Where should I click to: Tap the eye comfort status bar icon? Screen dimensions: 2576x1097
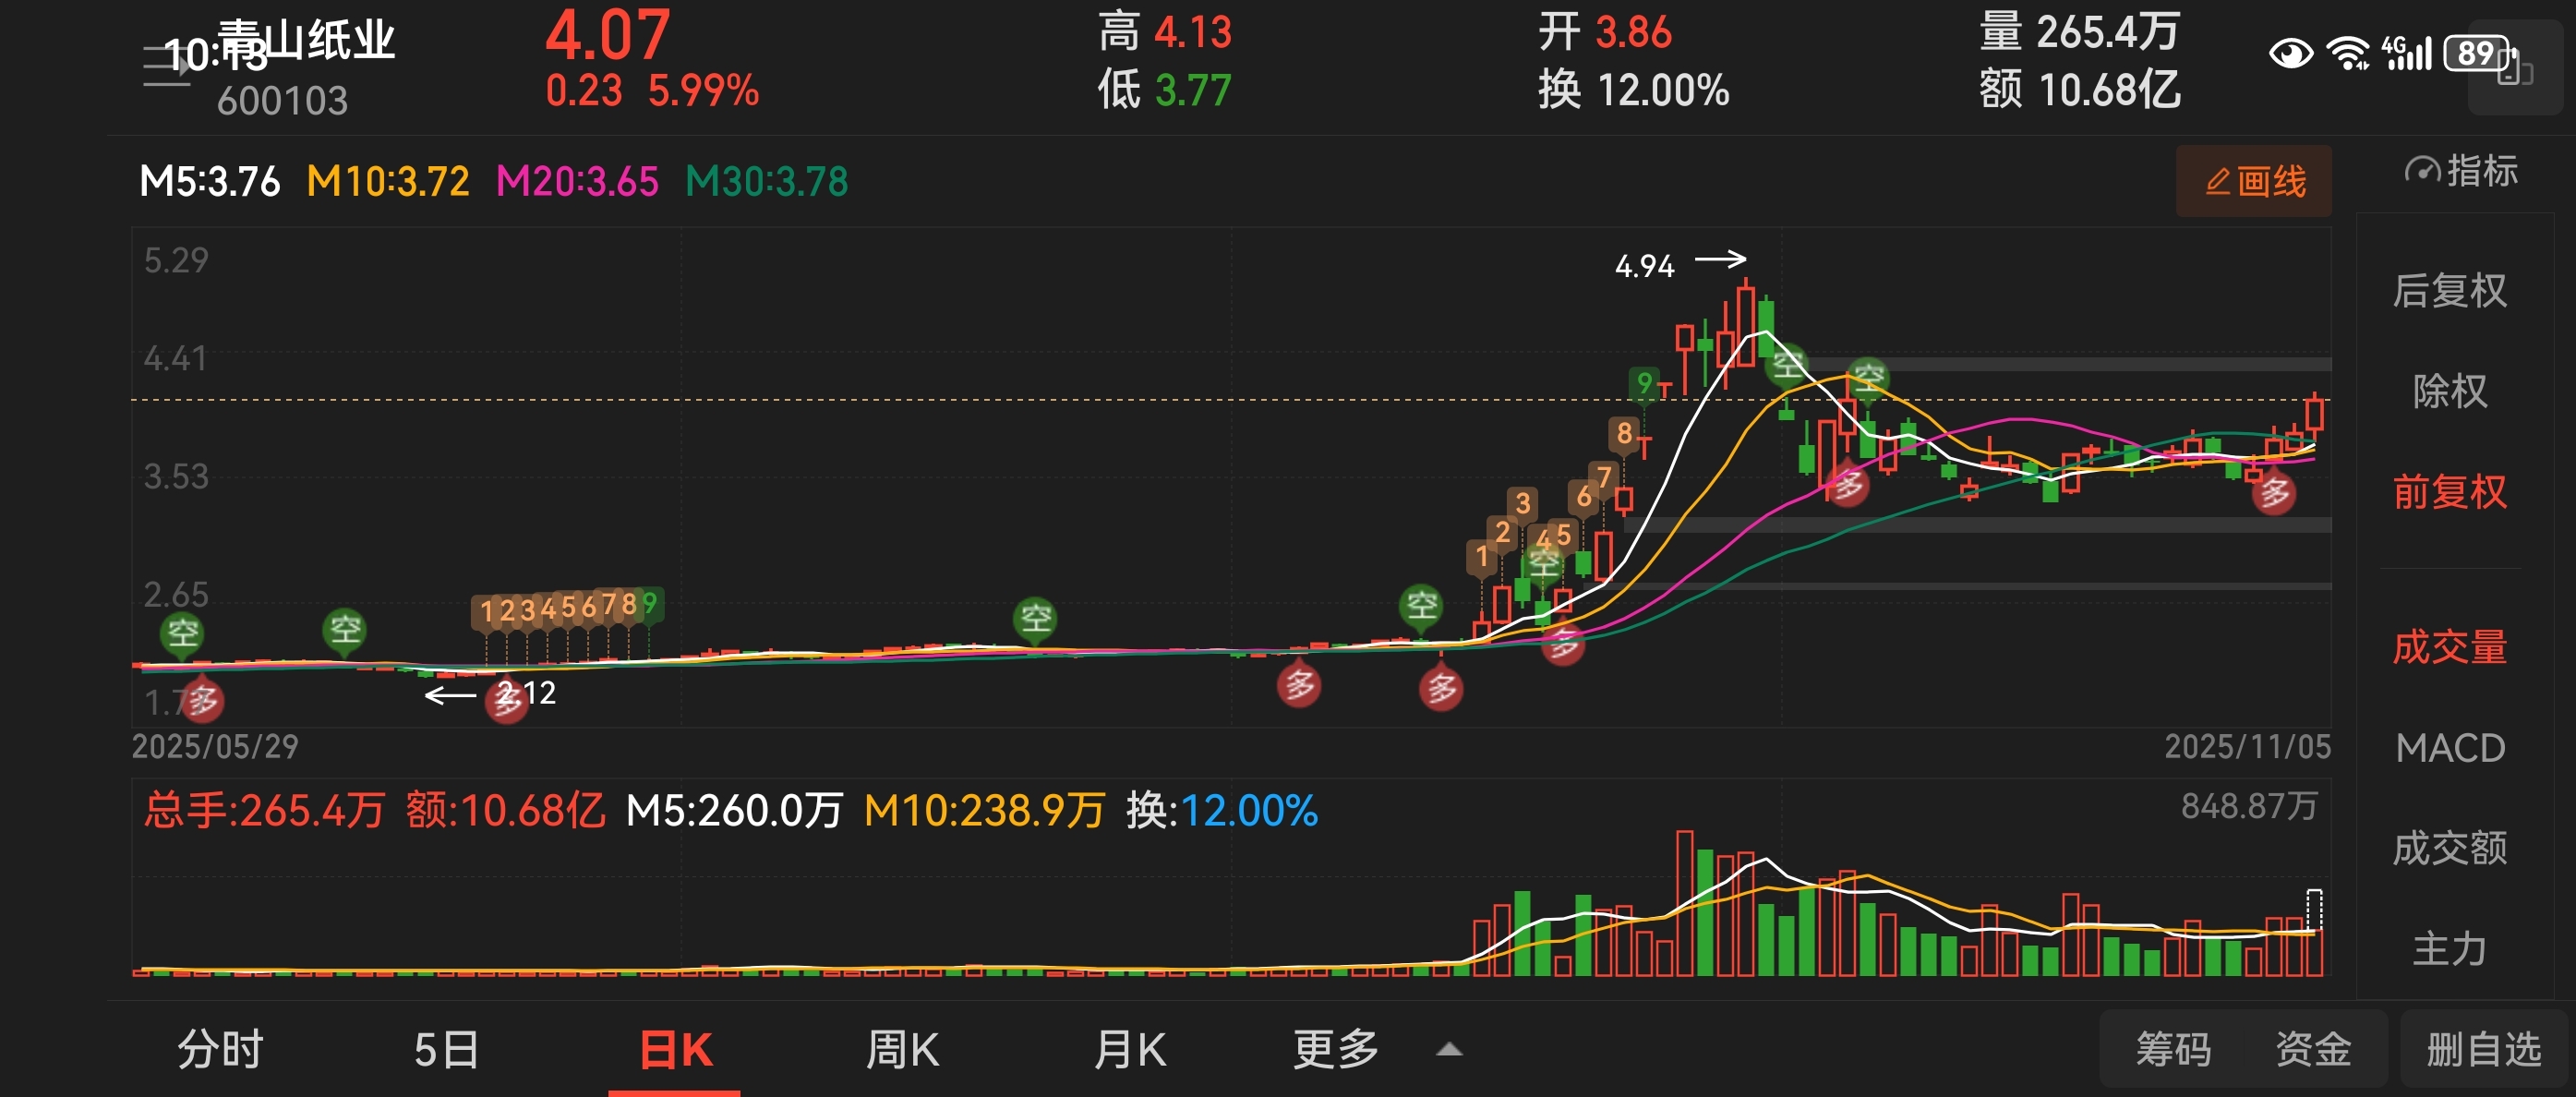[2291, 53]
